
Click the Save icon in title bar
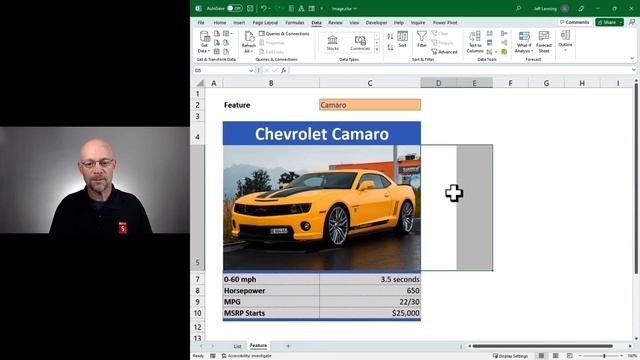click(250, 8)
